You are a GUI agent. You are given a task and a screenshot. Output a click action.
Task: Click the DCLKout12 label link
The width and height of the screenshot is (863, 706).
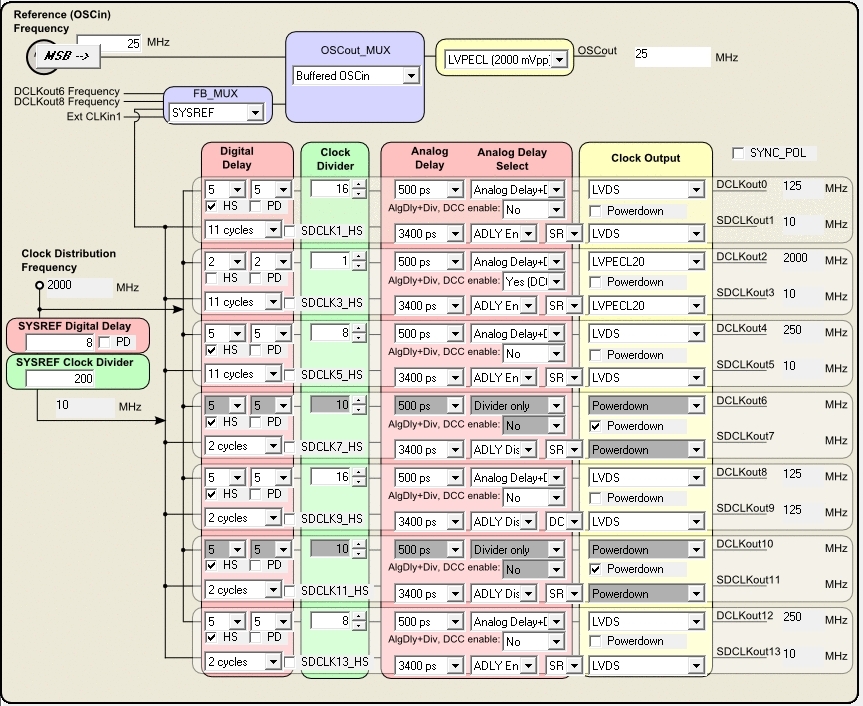tap(744, 616)
